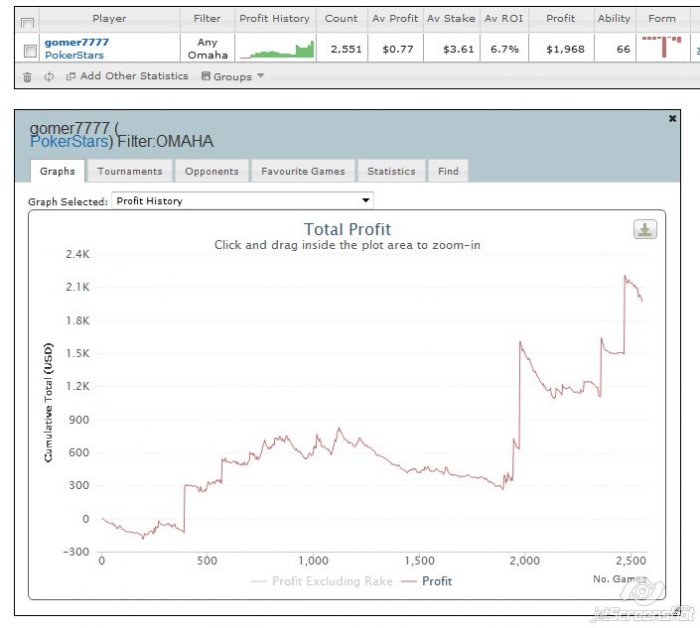Click the resize handle of popup corner

coord(676,611)
